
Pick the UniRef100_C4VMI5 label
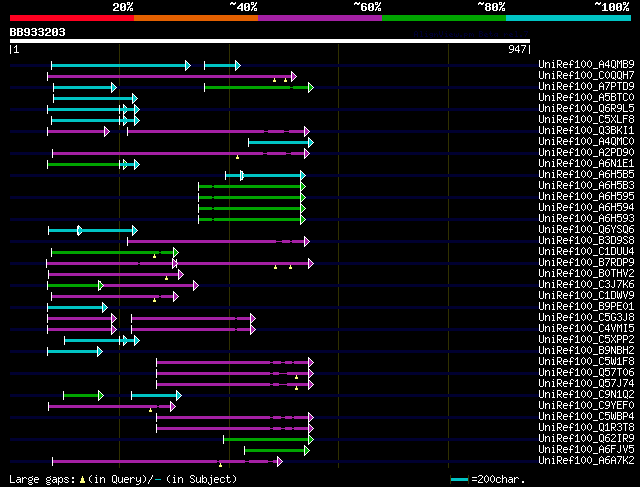pyautogui.click(x=586, y=329)
